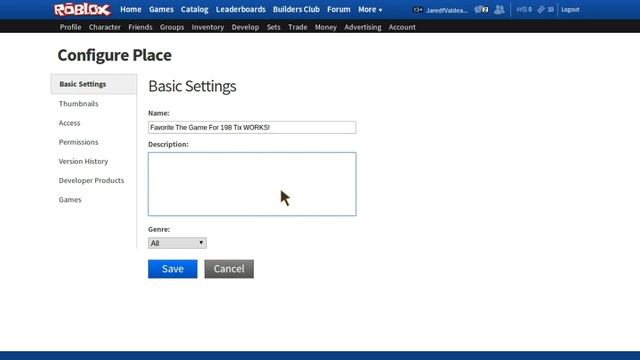Open the Genre dropdown set to All
The width and height of the screenshot is (640, 360).
(x=177, y=243)
